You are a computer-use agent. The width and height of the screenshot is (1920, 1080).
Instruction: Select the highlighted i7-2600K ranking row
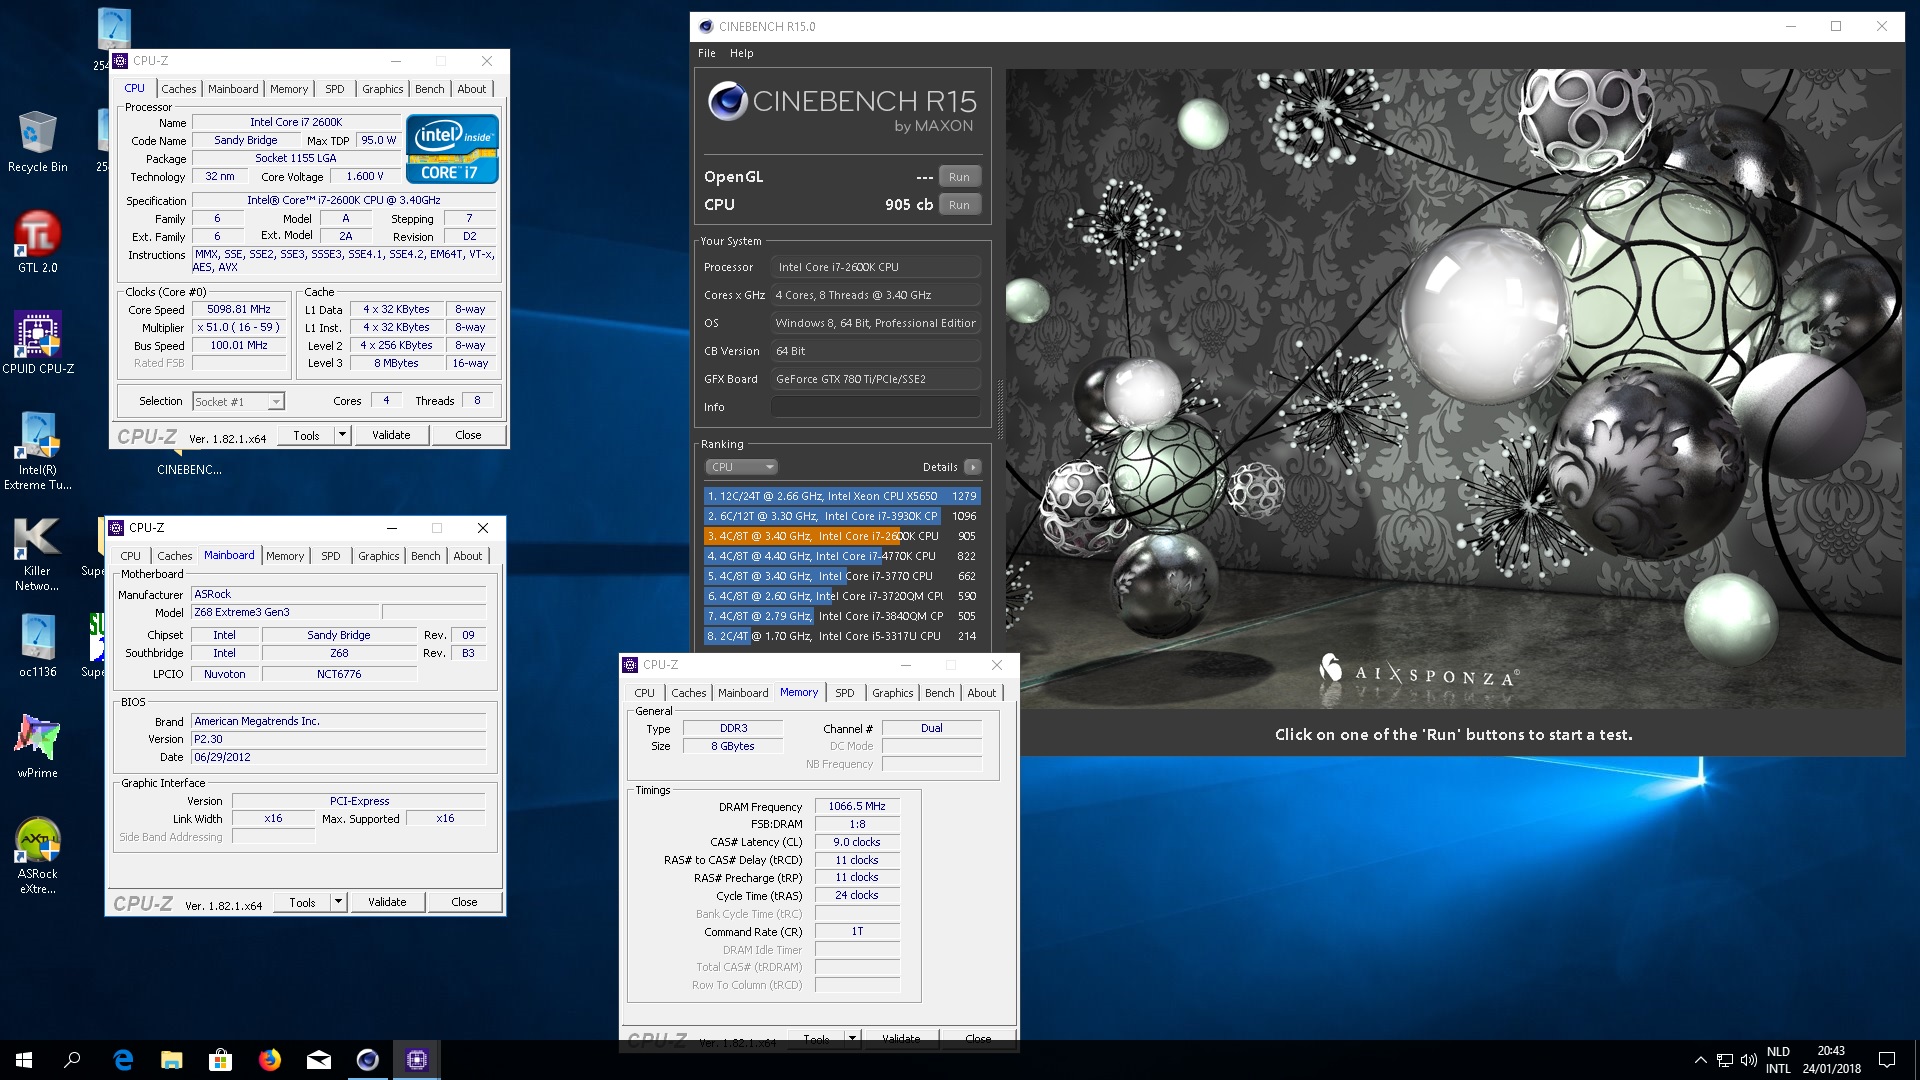pos(842,536)
